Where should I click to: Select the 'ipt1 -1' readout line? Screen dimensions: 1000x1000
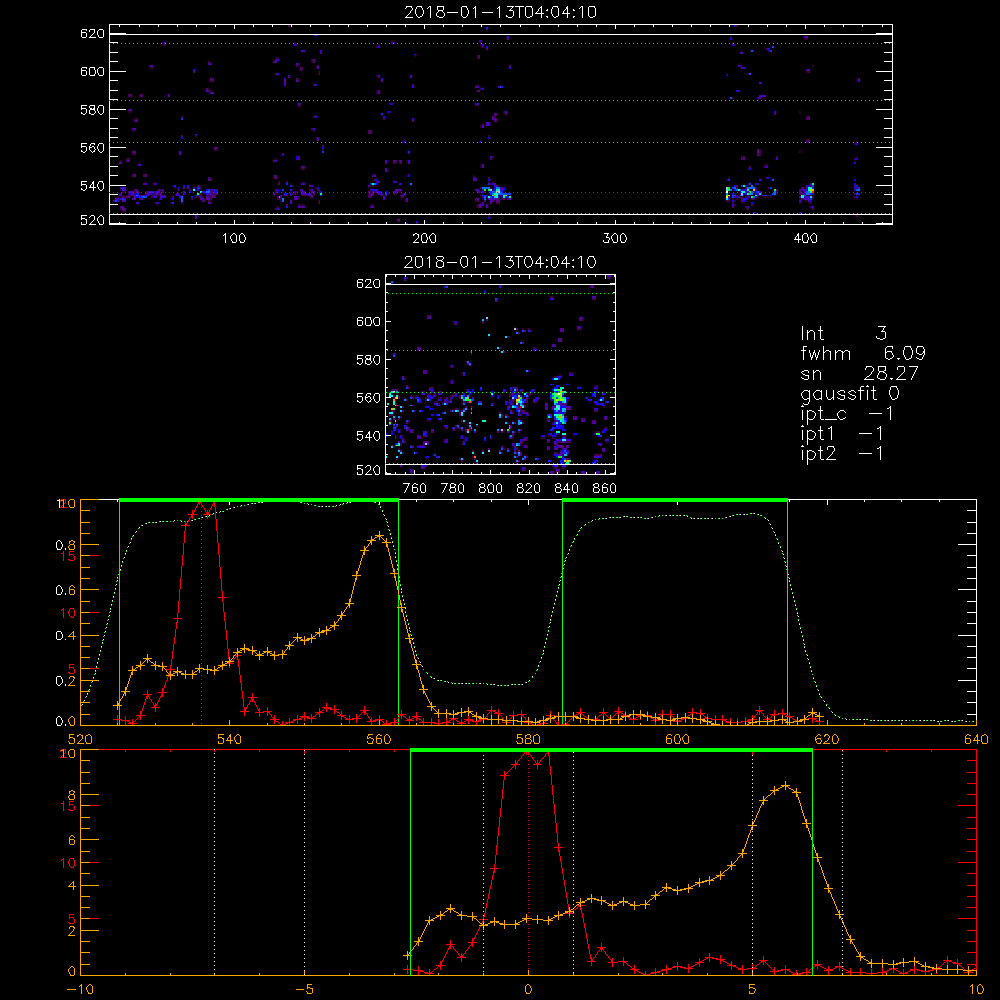(x=842, y=434)
